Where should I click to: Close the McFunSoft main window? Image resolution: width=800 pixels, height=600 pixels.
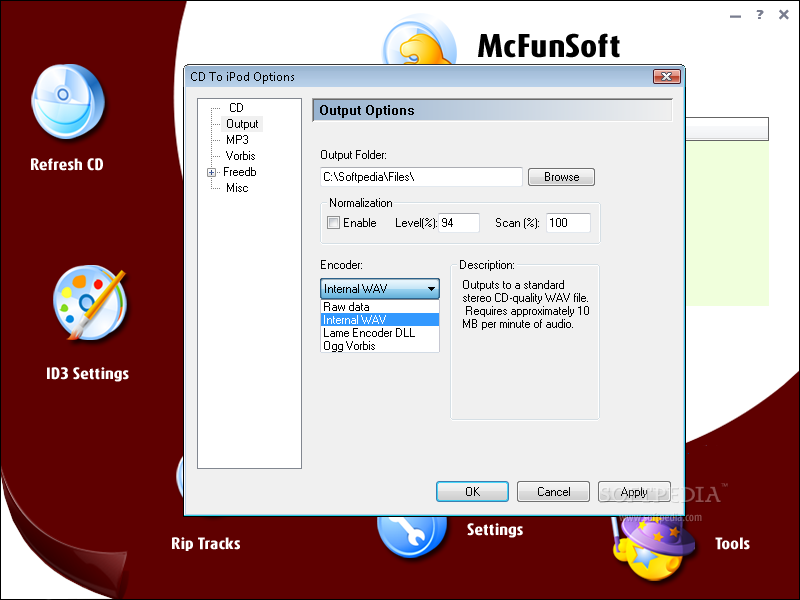[x=784, y=14]
